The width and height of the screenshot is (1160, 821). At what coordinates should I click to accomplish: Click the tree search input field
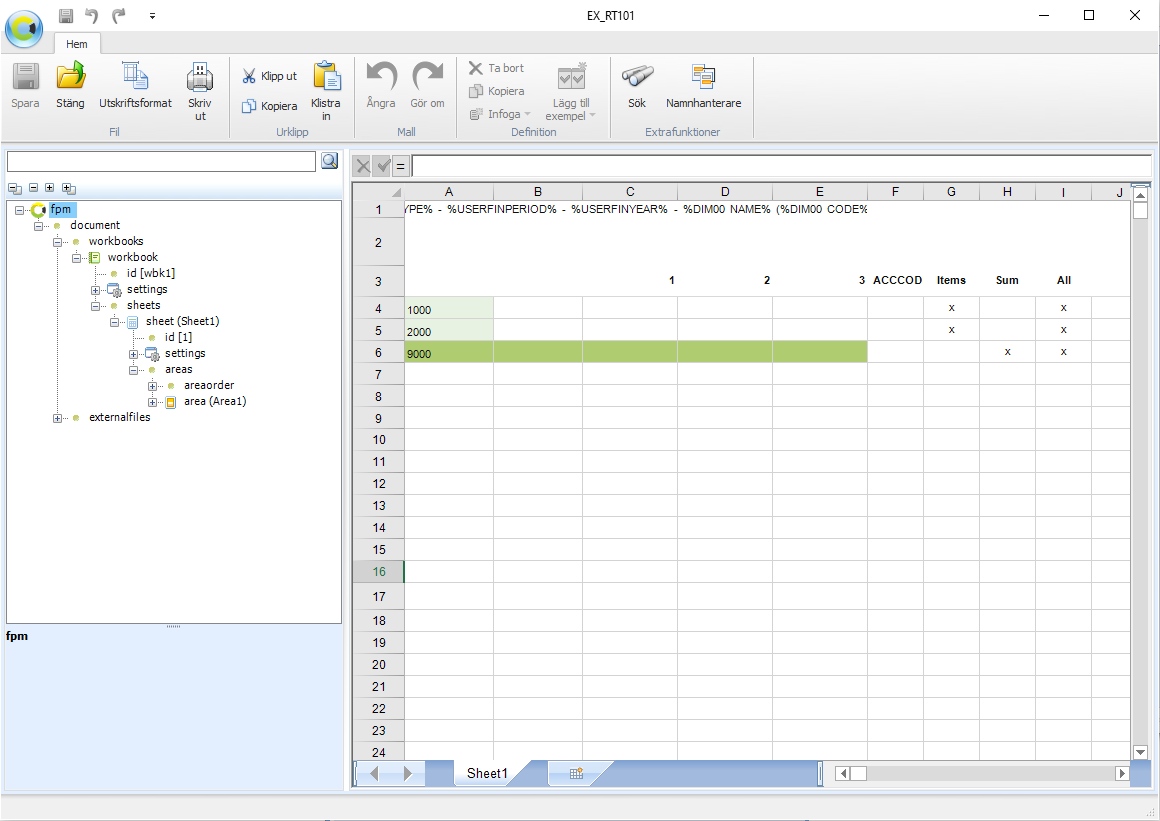click(x=161, y=161)
